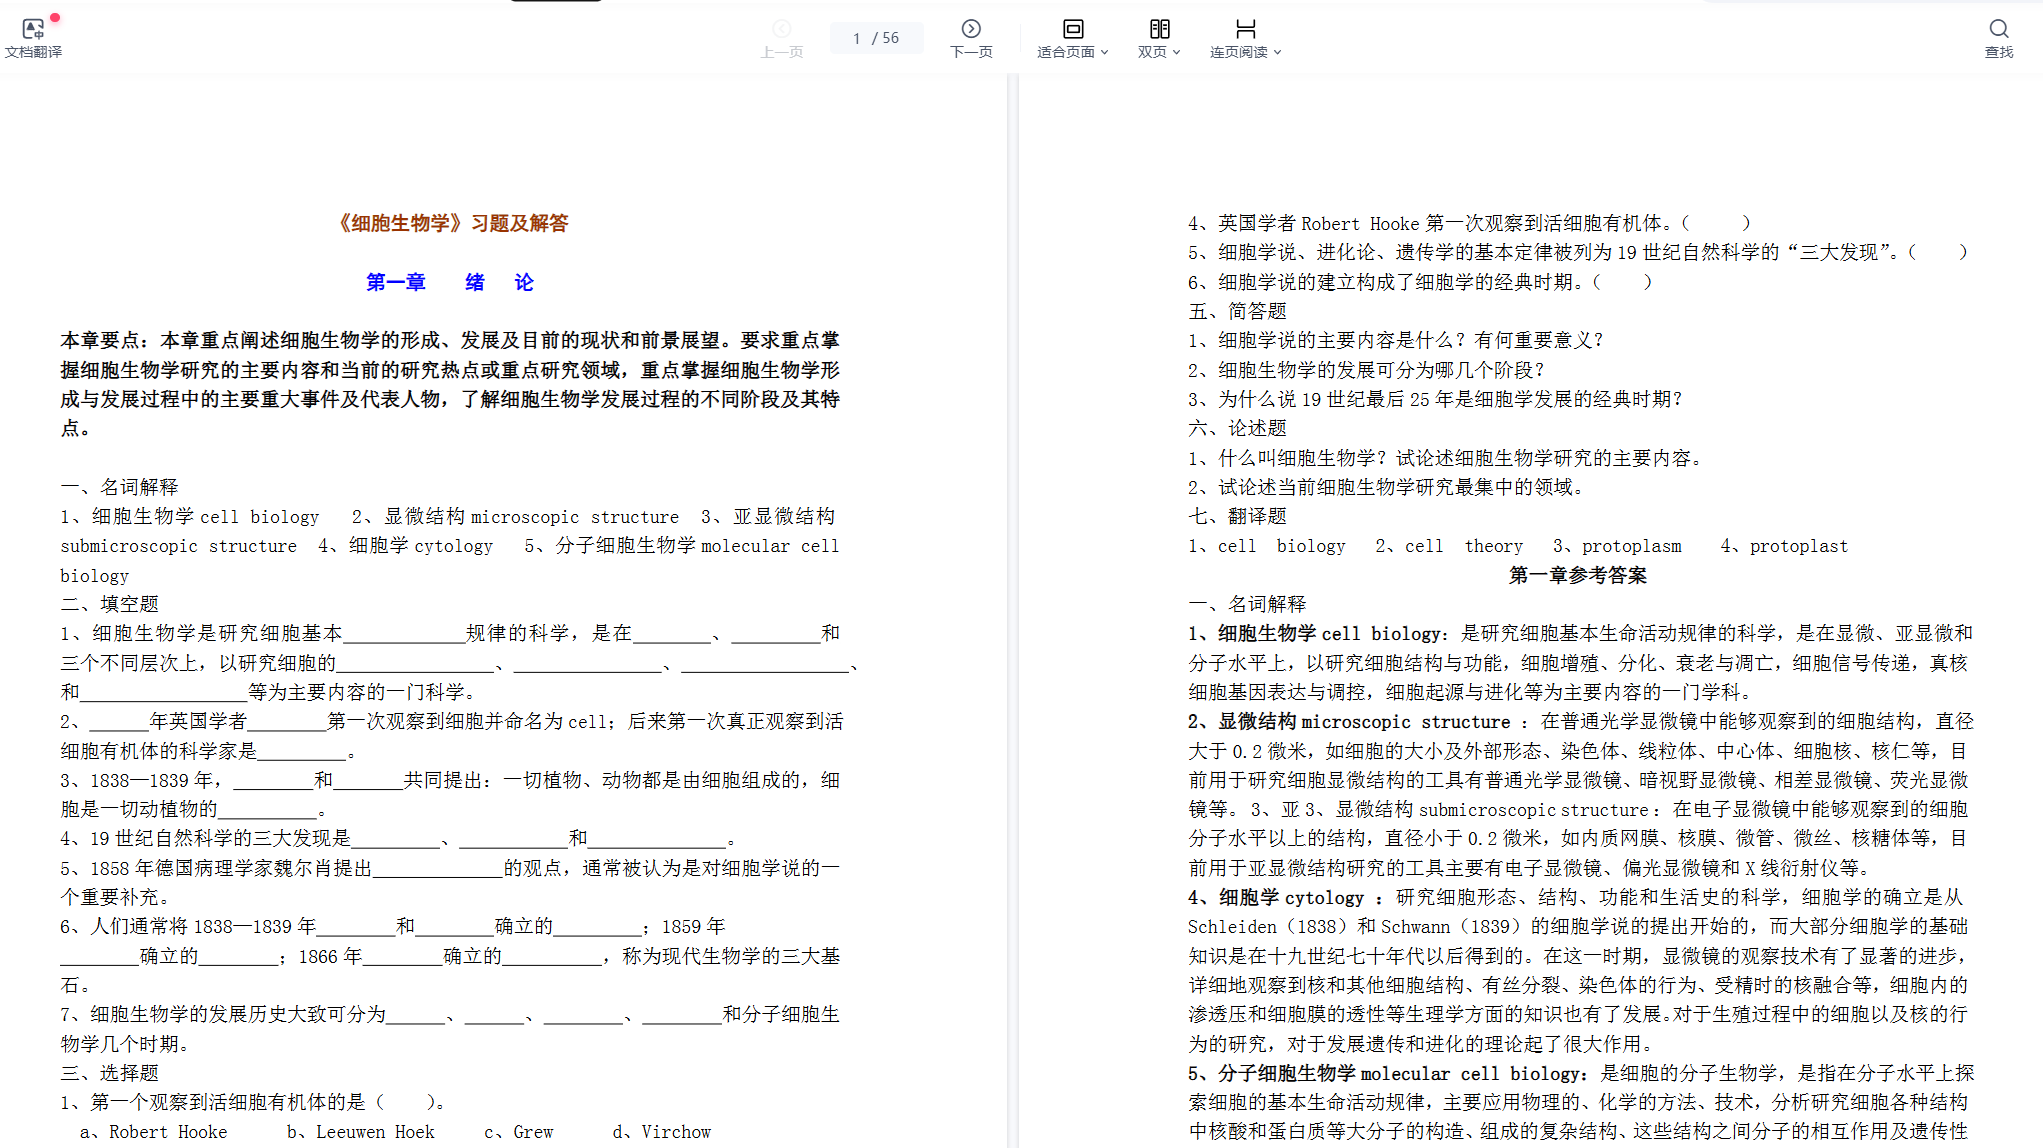Go to next page with 下一页 arrow
This screenshot has width=2043, height=1148.
click(x=971, y=29)
